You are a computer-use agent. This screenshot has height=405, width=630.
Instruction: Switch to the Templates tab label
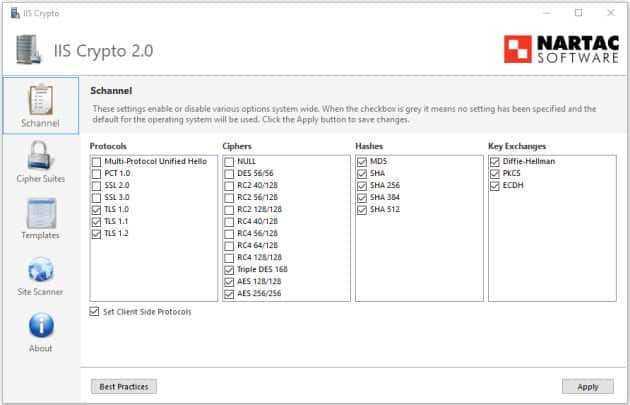tap(41, 235)
